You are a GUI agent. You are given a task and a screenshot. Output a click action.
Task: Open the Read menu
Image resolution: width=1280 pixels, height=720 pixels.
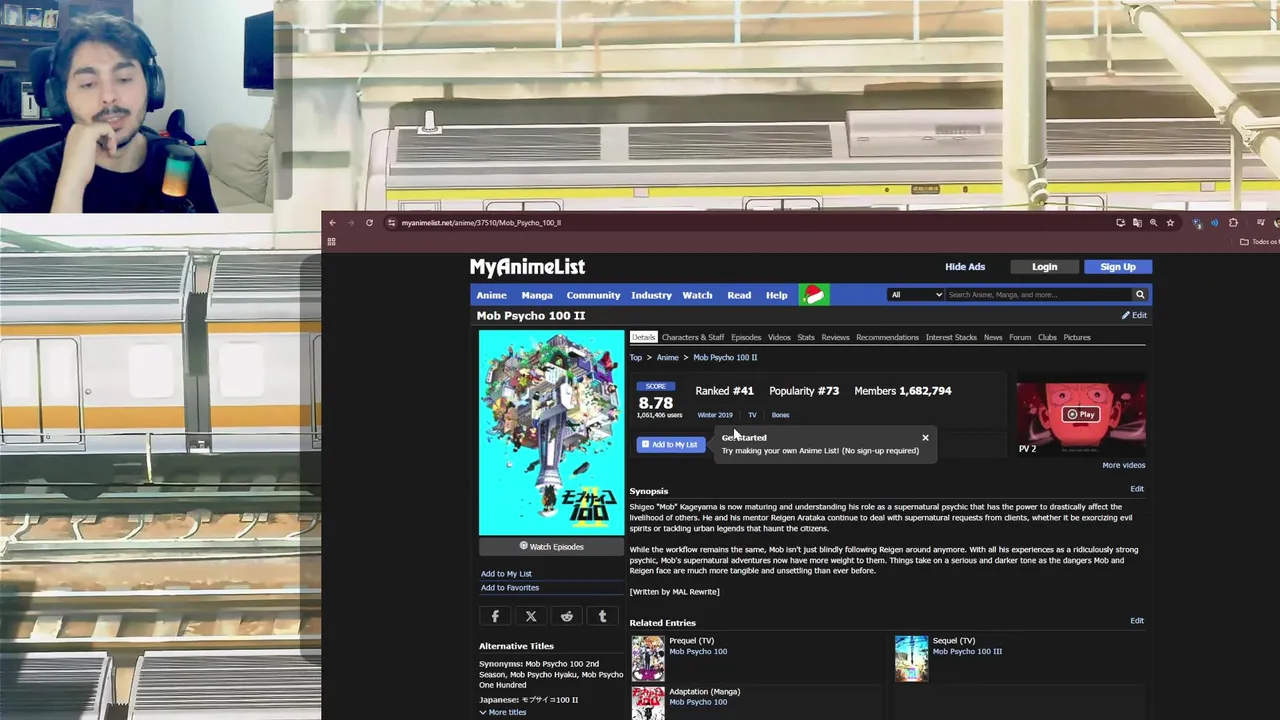tap(739, 295)
